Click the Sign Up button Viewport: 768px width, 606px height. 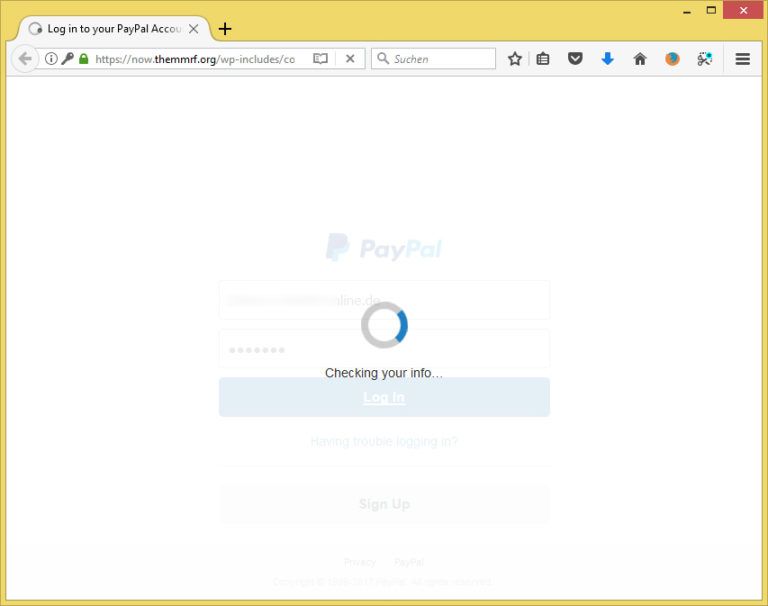coord(384,504)
